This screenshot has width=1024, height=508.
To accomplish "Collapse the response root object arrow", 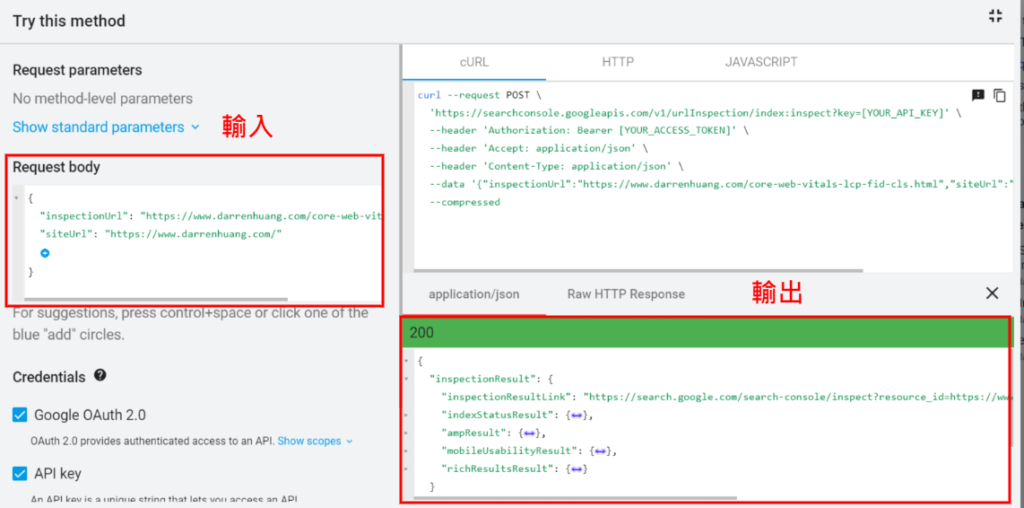I will [406, 360].
